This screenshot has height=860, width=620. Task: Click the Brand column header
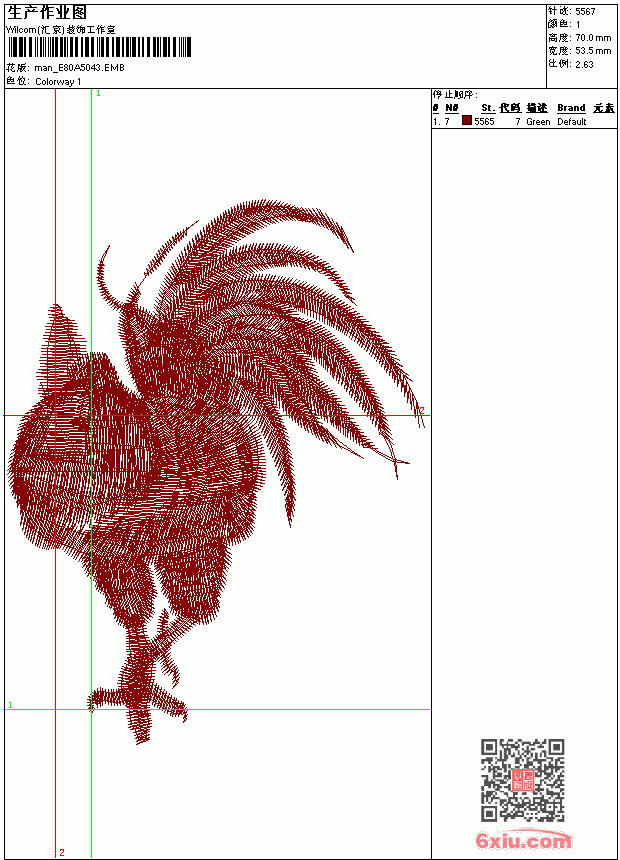click(571, 108)
